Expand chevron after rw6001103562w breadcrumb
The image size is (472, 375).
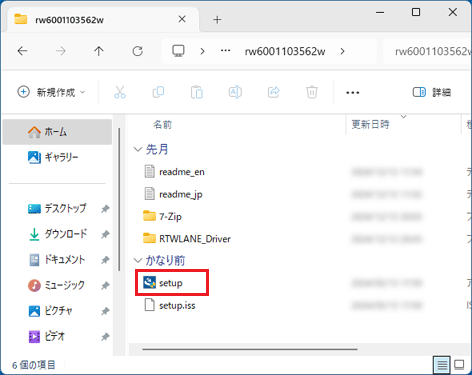pos(342,51)
